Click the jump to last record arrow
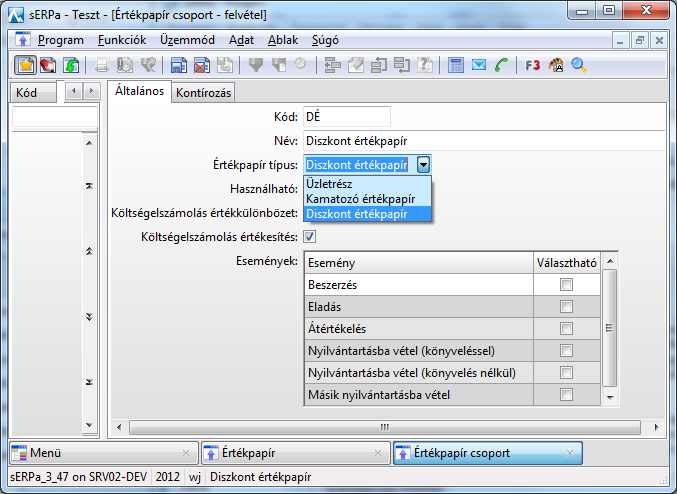Image resolution: width=677 pixels, height=494 pixels. (x=89, y=382)
